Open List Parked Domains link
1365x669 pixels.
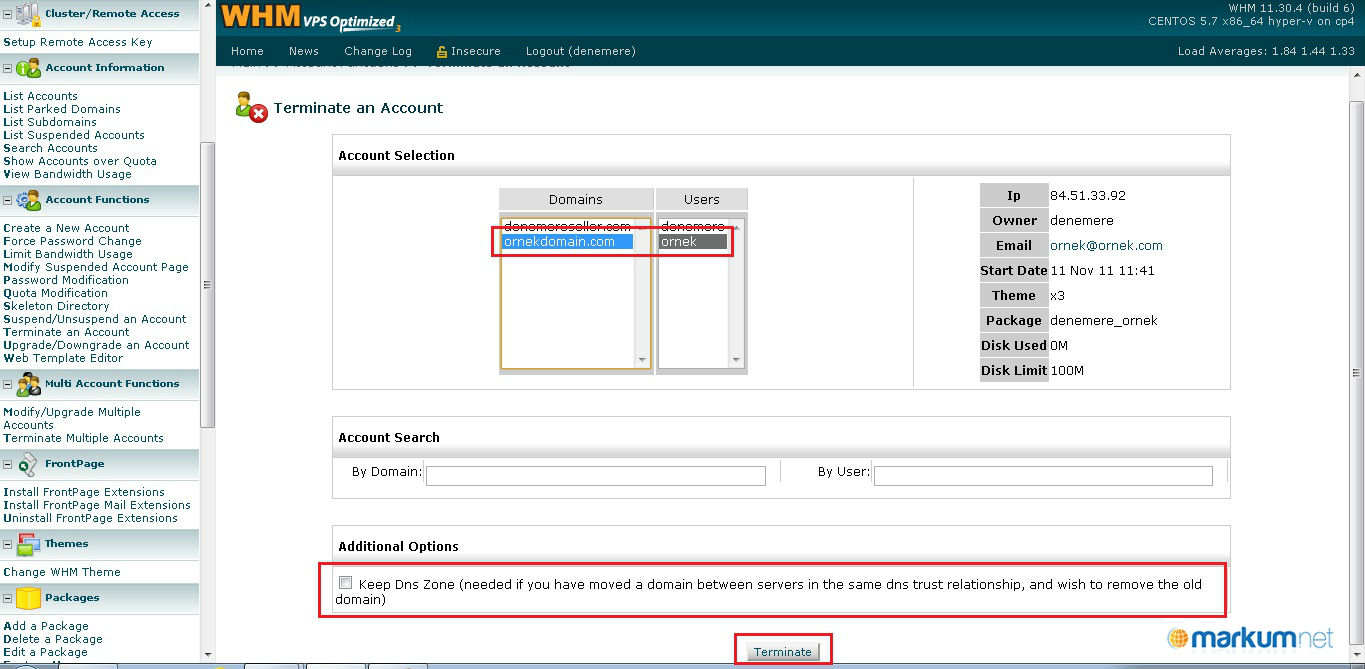tap(62, 109)
